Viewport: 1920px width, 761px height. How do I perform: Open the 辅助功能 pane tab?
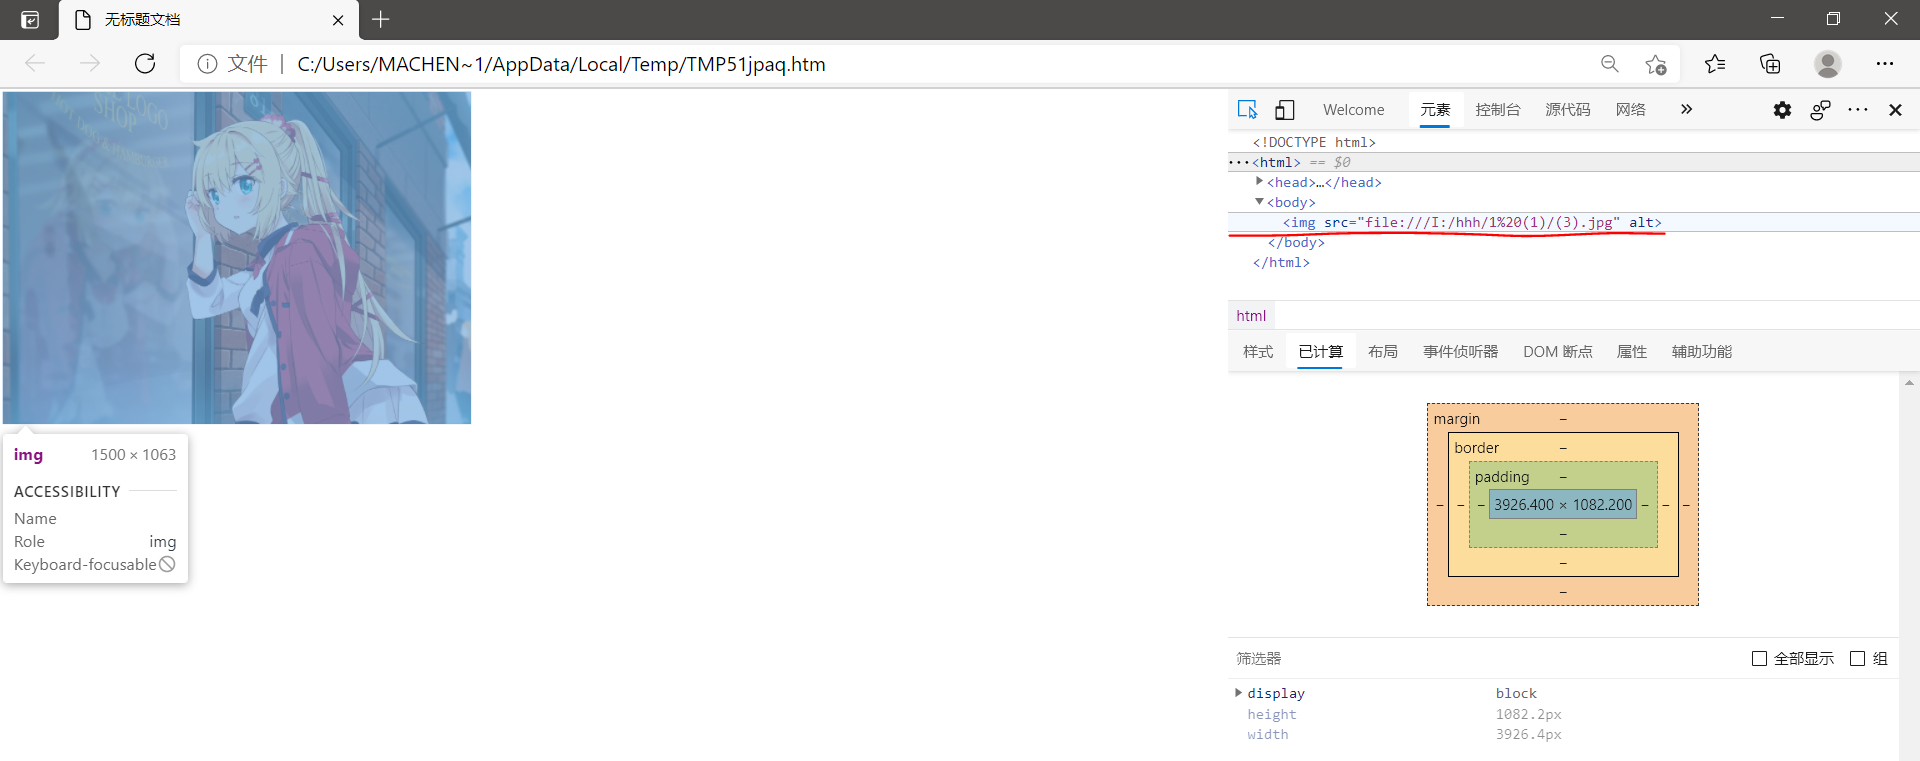point(1701,352)
